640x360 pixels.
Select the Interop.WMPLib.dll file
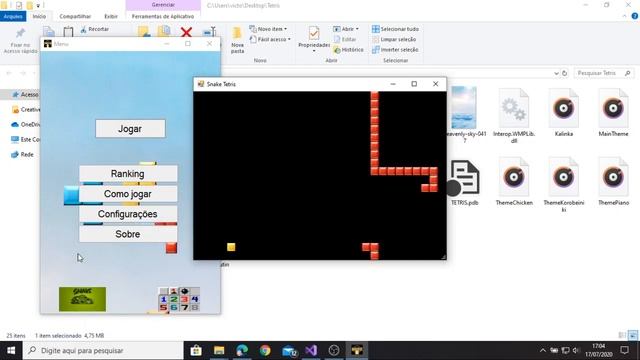coord(514,116)
